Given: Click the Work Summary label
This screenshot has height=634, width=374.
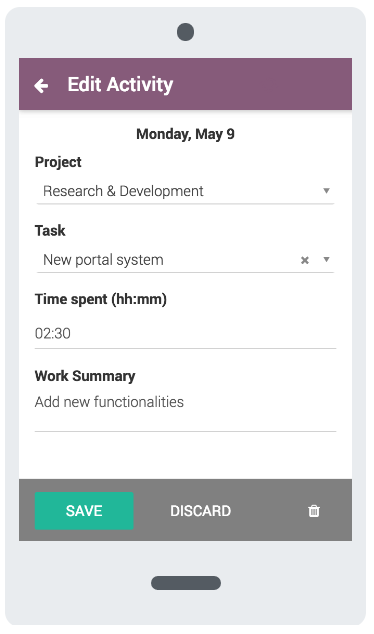Looking at the screenshot, I should tap(85, 376).
